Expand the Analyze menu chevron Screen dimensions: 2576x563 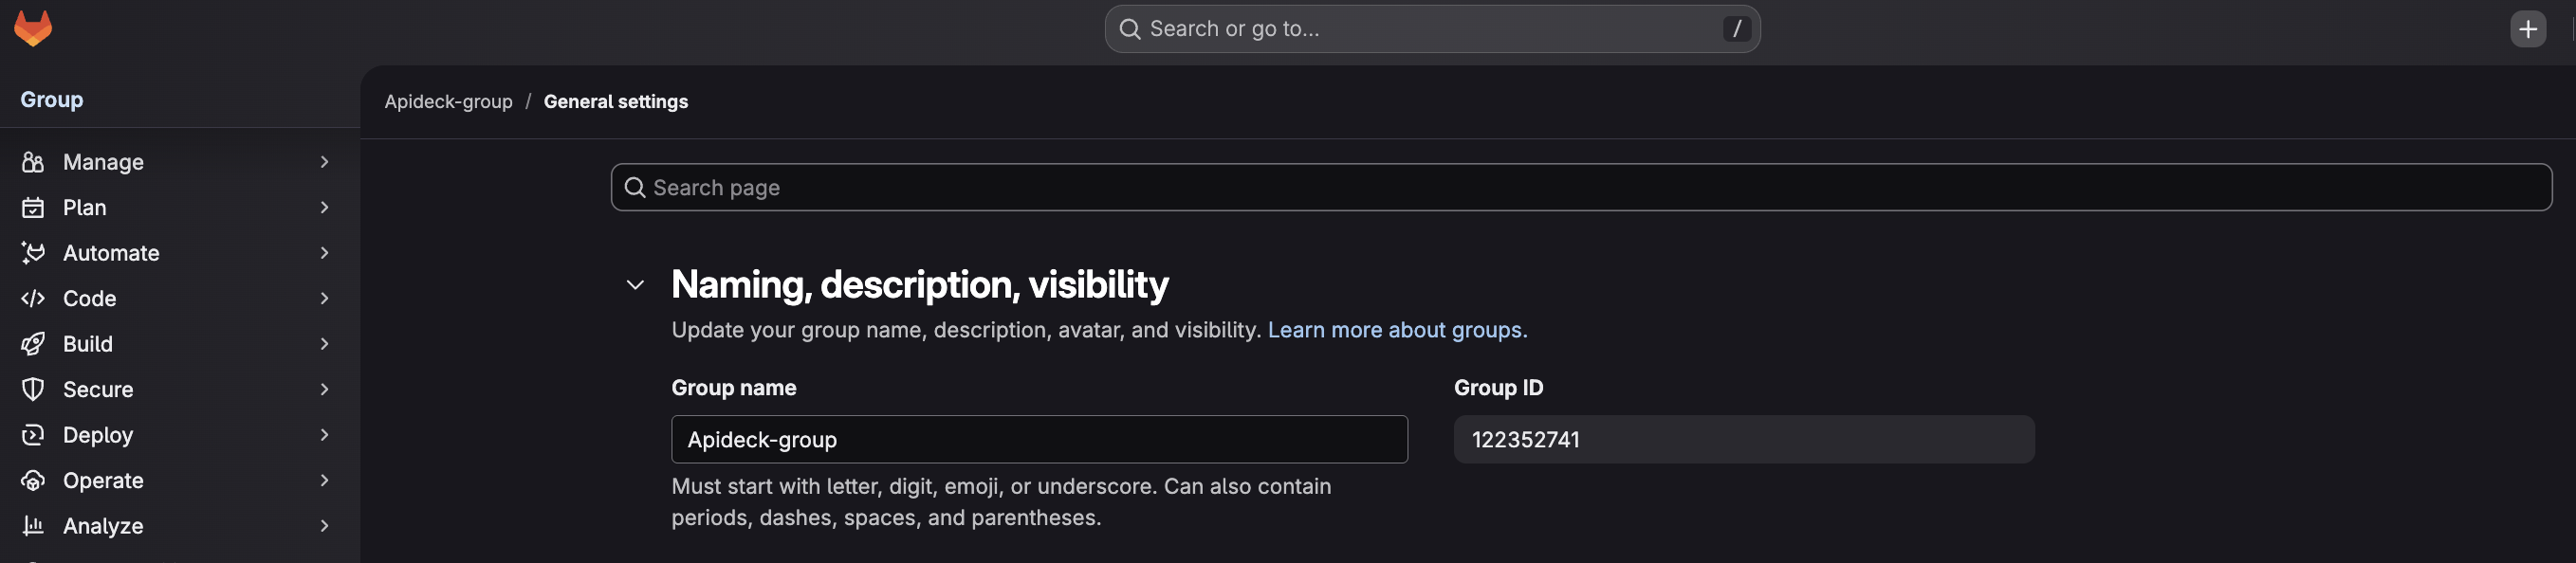[x=324, y=526]
